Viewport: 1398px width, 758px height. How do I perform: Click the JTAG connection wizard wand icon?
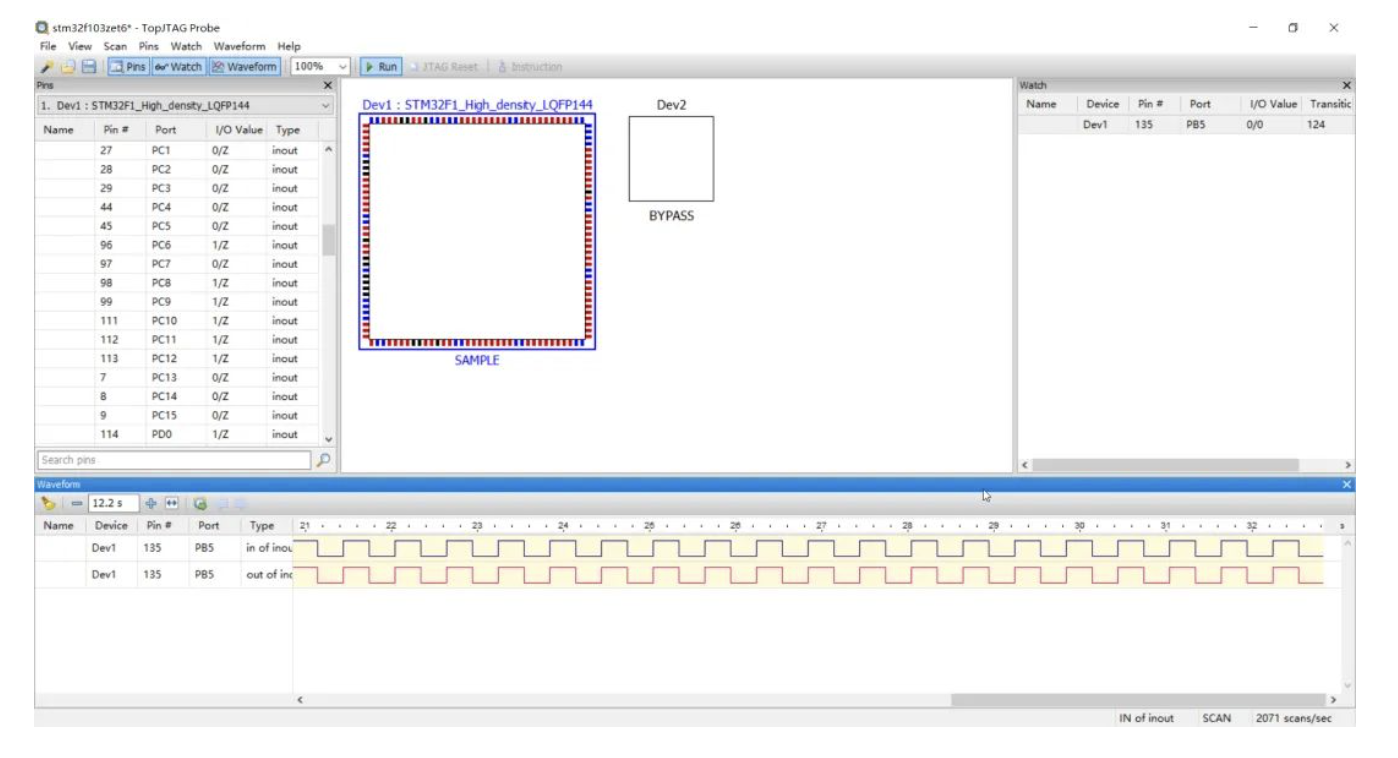click(48, 67)
